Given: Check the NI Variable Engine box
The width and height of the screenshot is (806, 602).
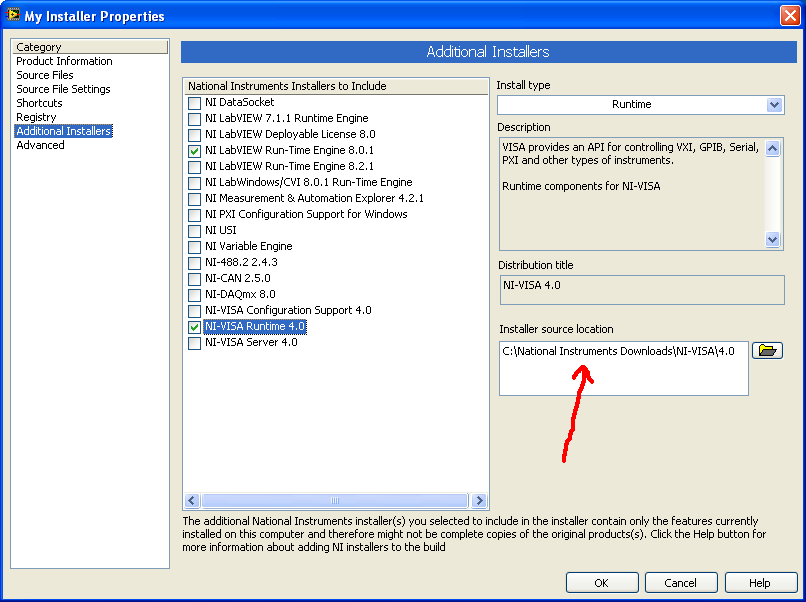Looking at the screenshot, I should tap(194, 246).
